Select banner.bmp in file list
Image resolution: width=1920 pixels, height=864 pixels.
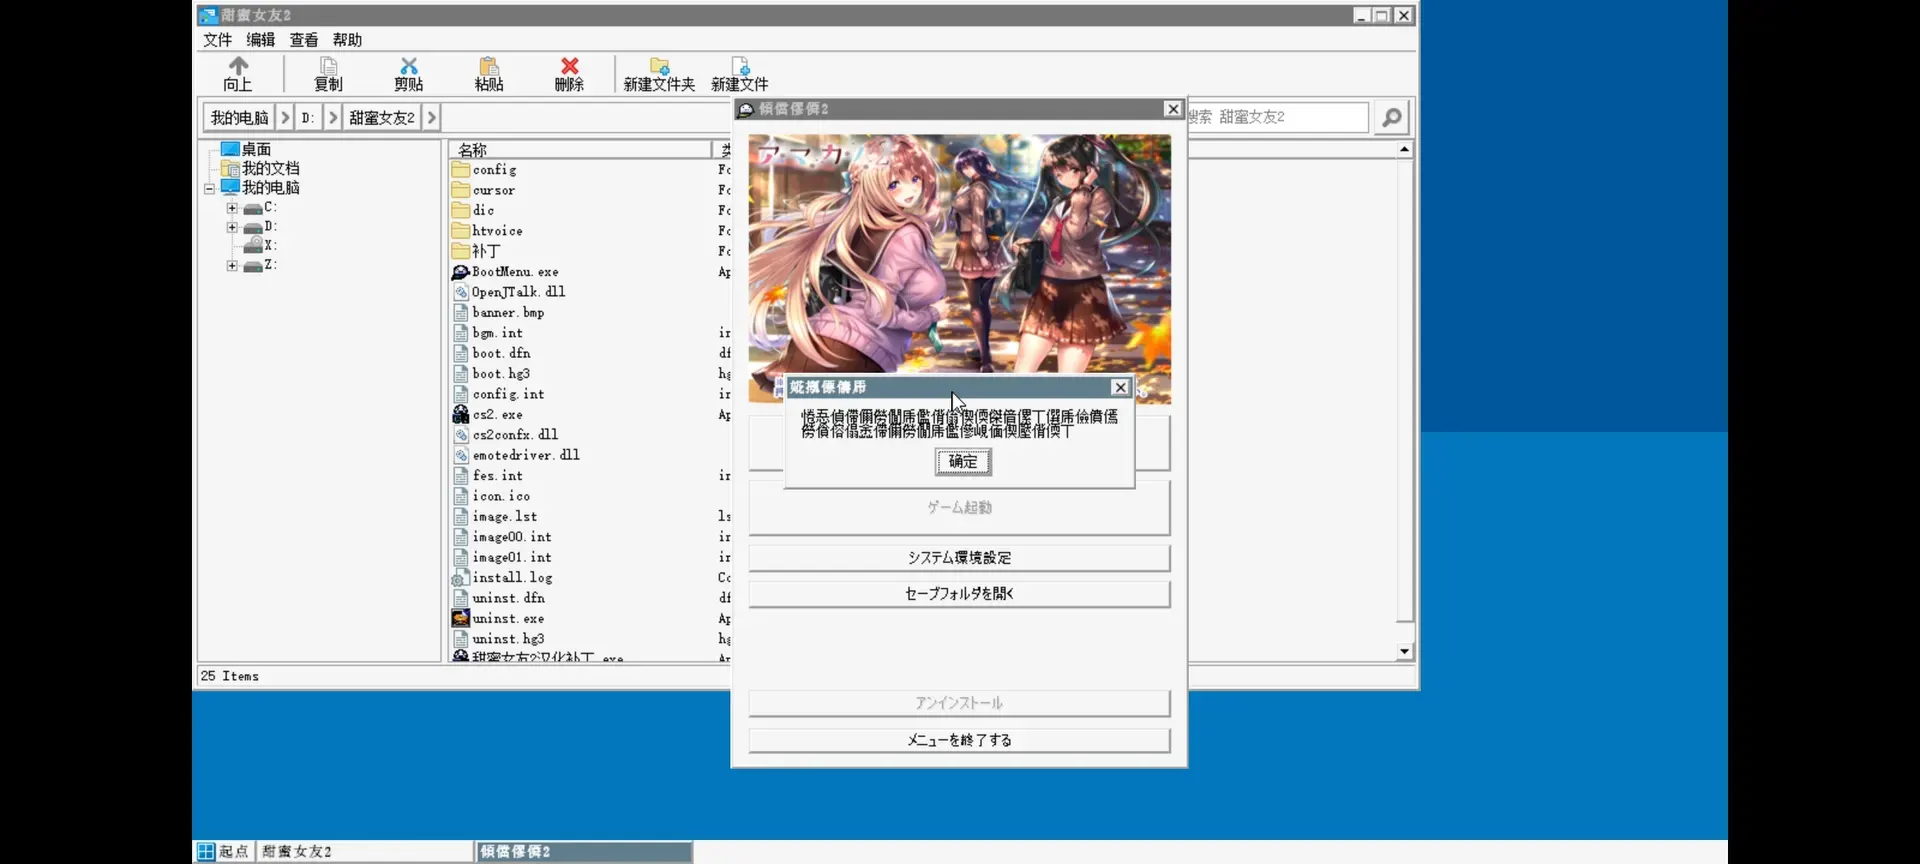pos(508,312)
